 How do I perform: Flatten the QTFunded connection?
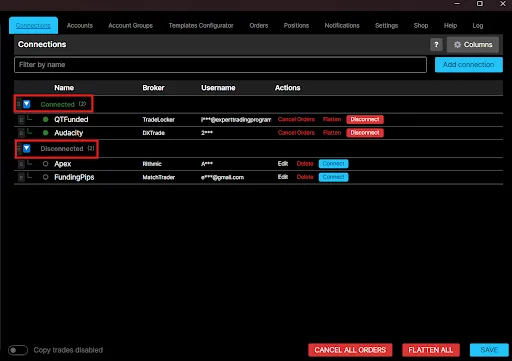pos(332,119)
